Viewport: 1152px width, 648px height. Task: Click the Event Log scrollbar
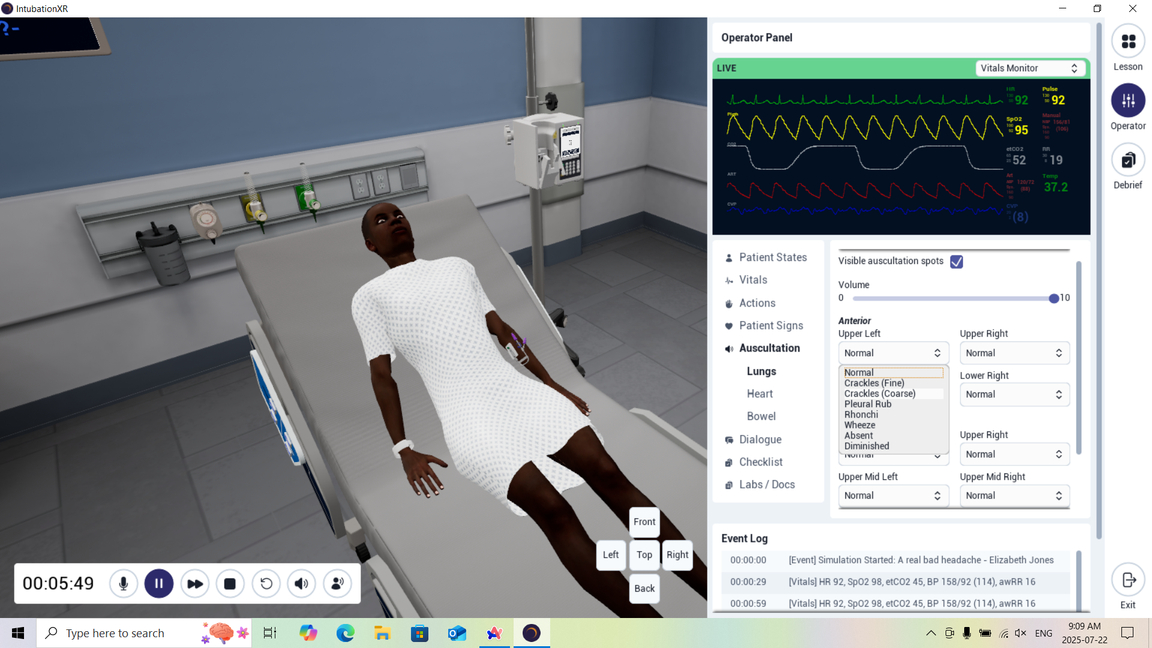pos(1079,579)
